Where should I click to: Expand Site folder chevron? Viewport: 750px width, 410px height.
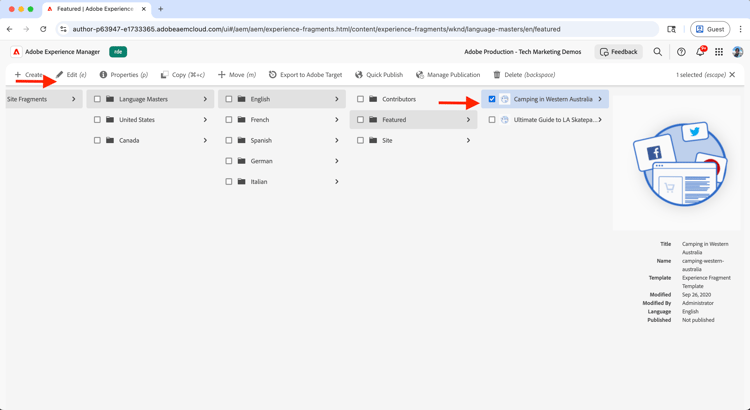tap(468, 140)
